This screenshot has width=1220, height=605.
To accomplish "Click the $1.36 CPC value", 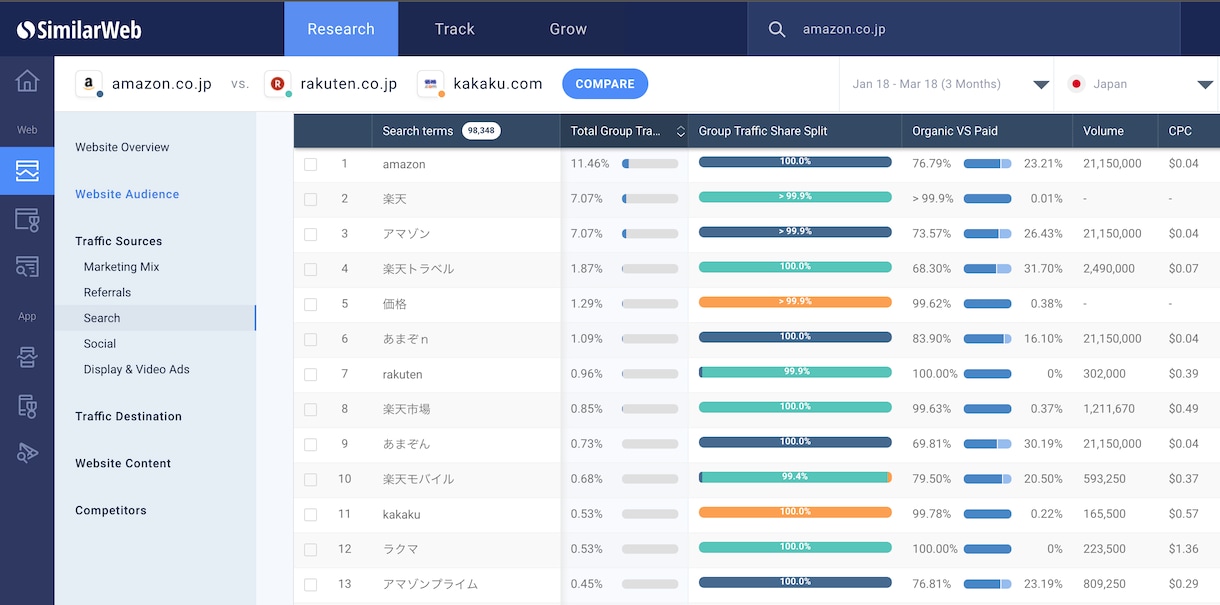I will pyautogui.click(x=1183, y=549).
